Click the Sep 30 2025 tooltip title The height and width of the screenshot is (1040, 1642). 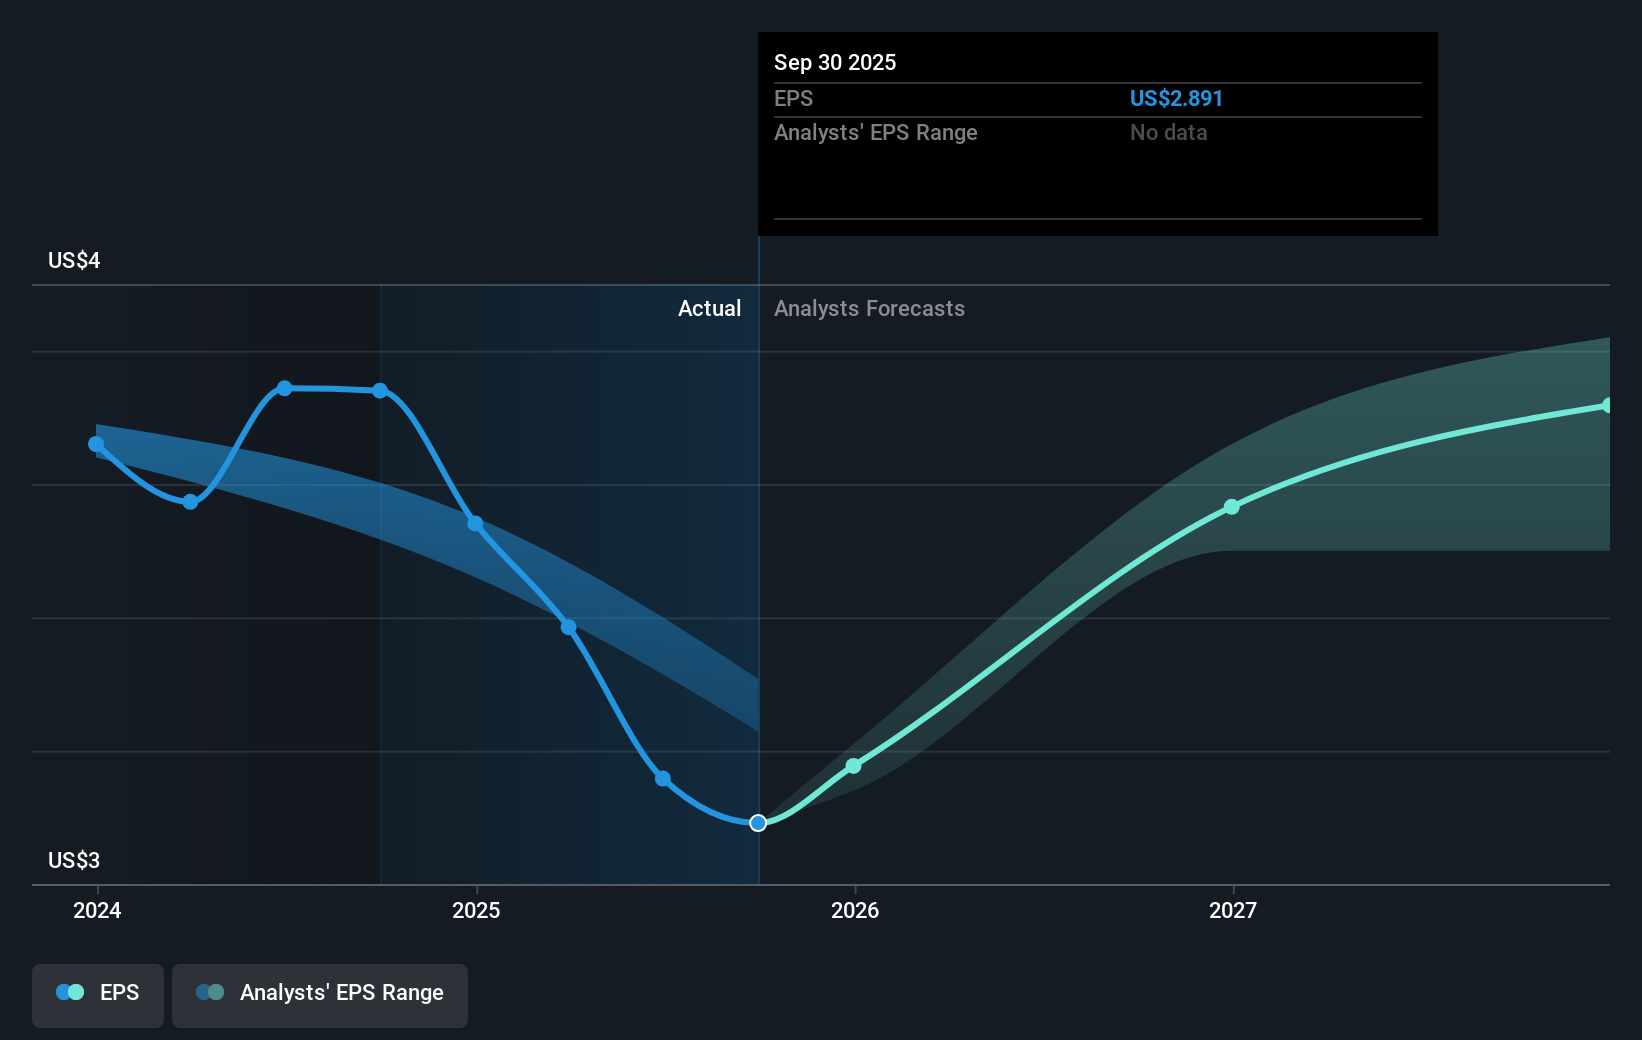[835, 63]
